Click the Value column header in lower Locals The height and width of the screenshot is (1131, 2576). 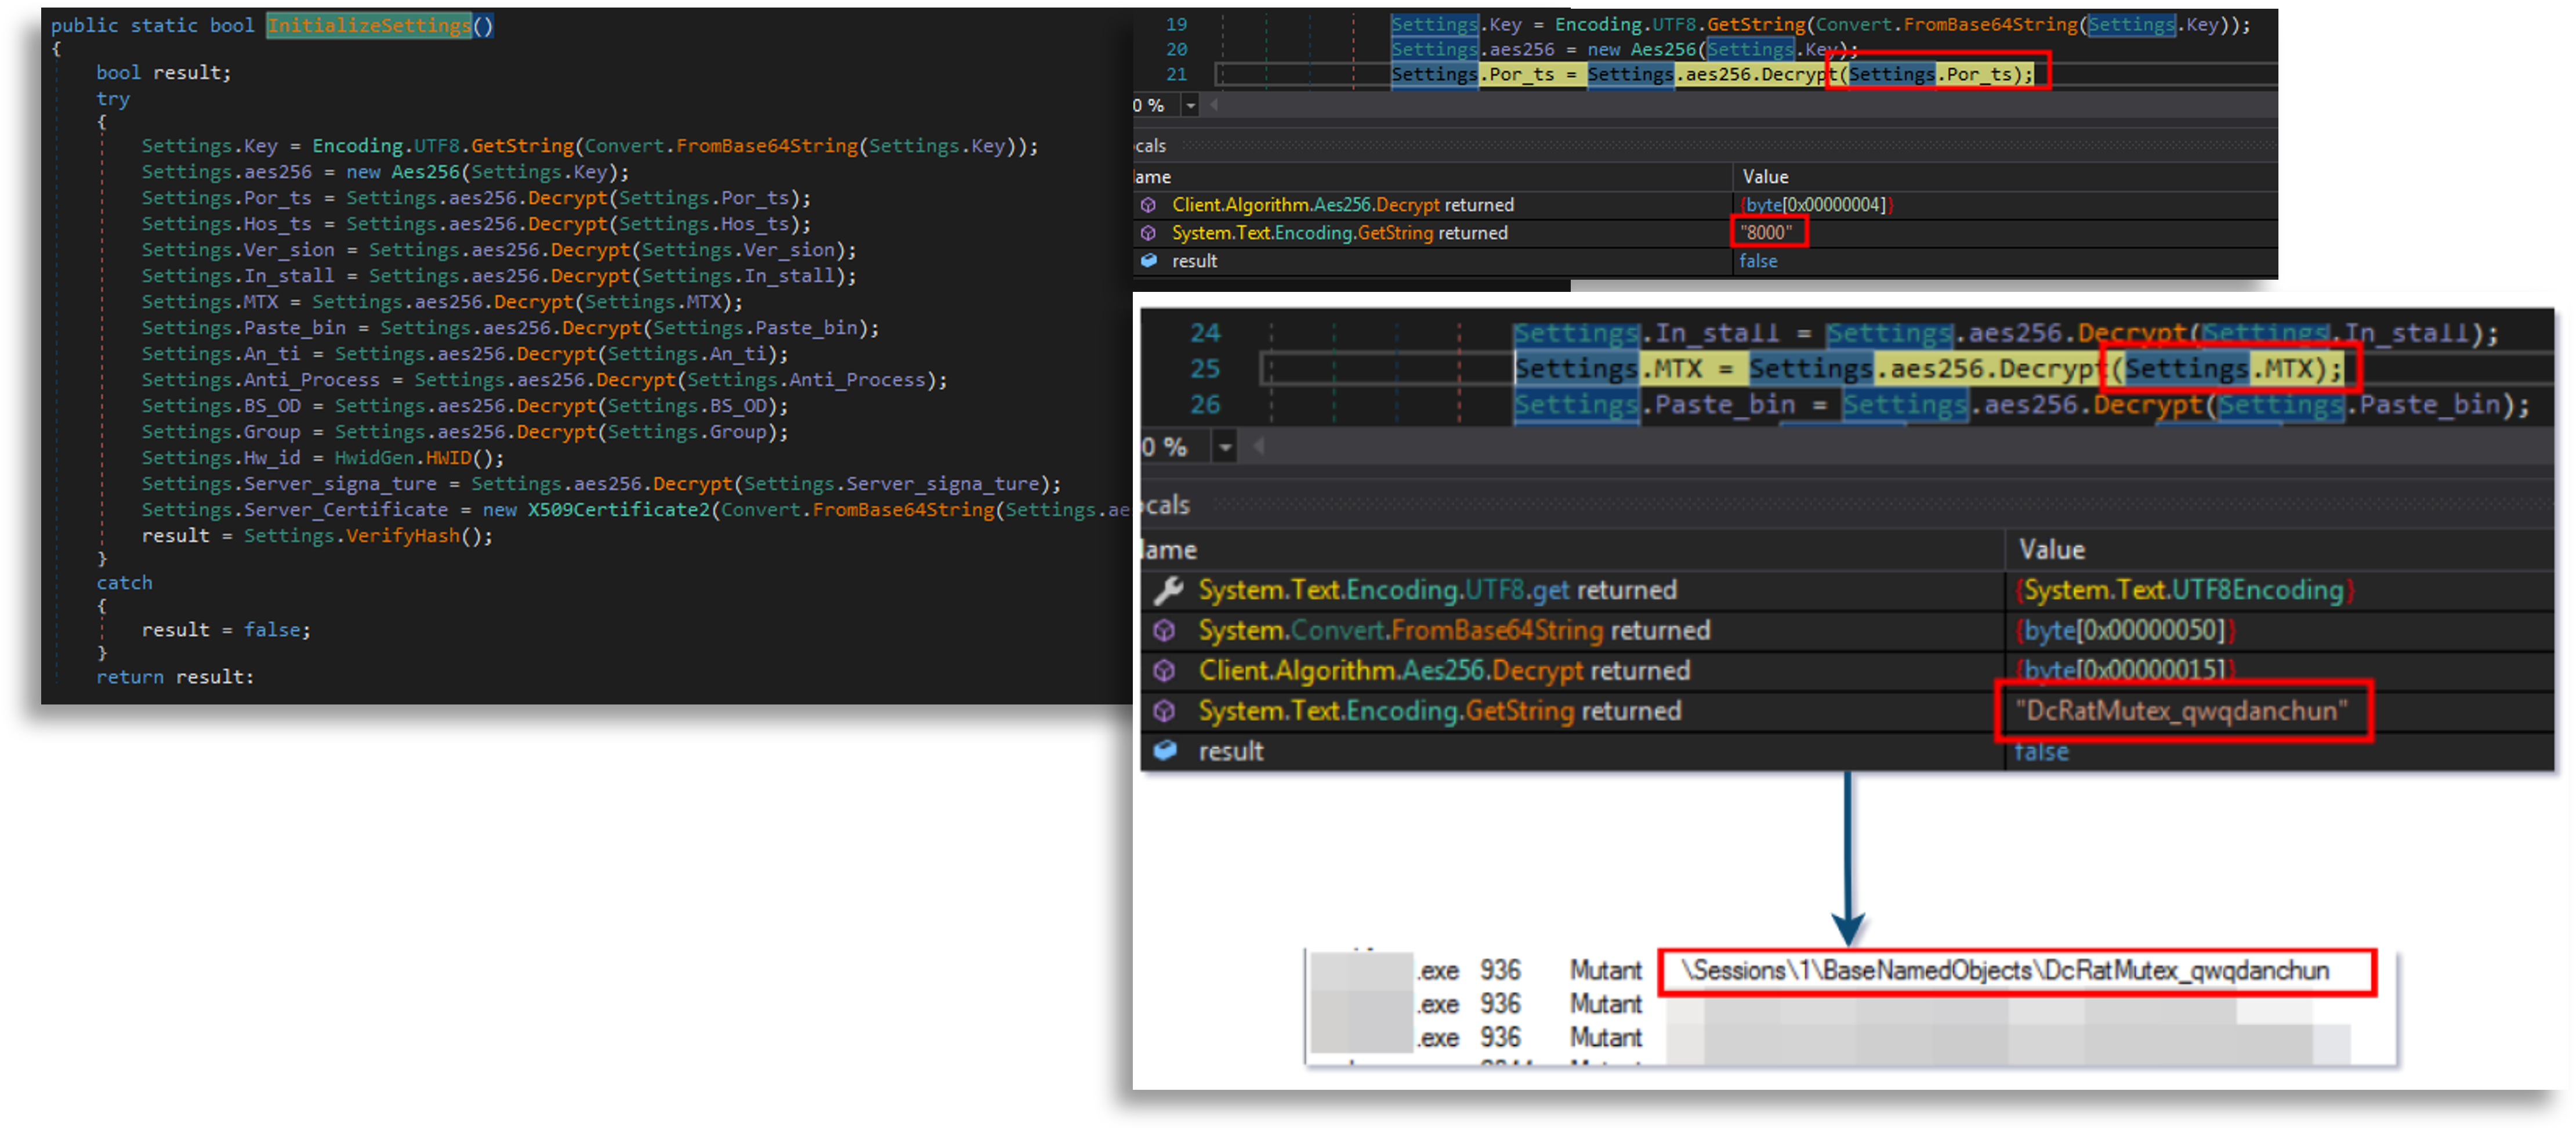tap(2051, 550)
